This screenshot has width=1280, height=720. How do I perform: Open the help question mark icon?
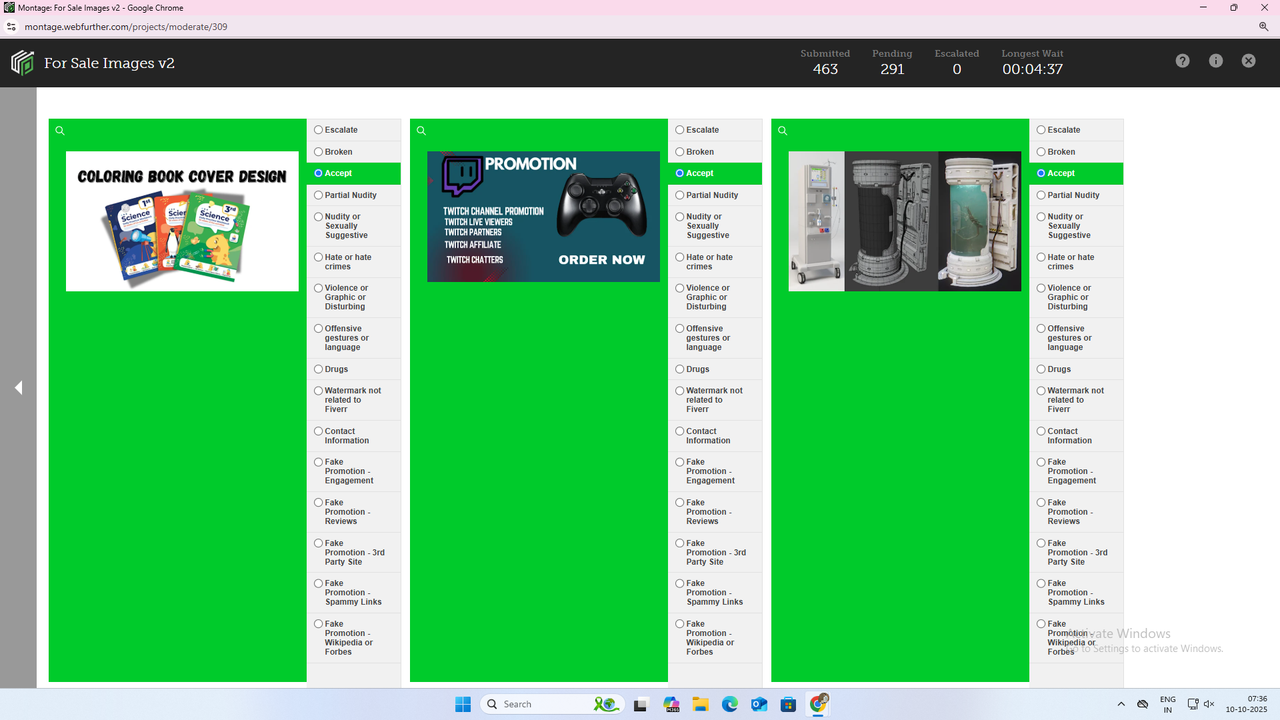pos(1182,61)
